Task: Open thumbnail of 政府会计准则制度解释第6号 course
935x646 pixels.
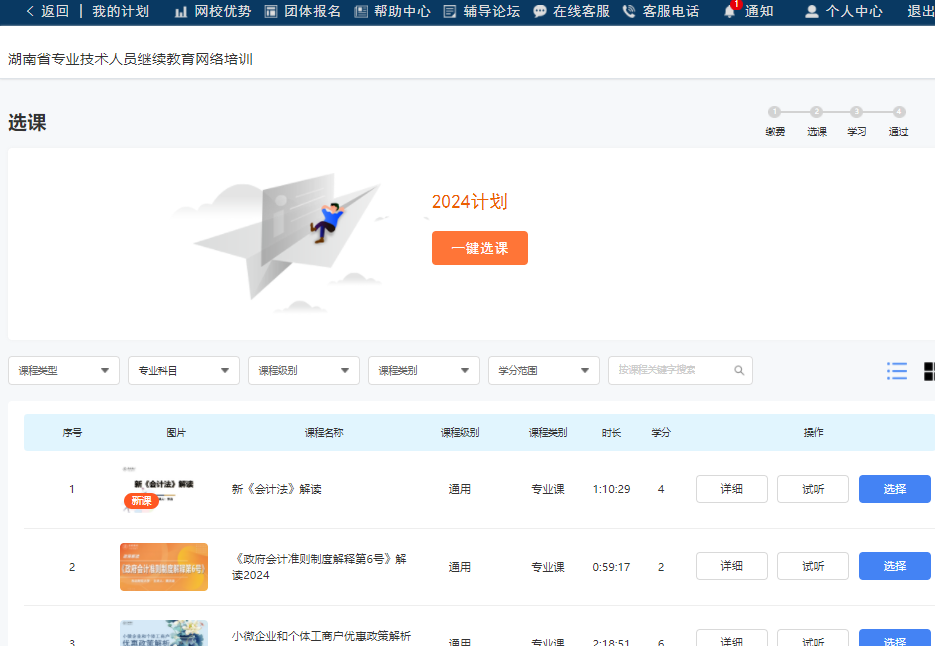Action: pos(164,567)
